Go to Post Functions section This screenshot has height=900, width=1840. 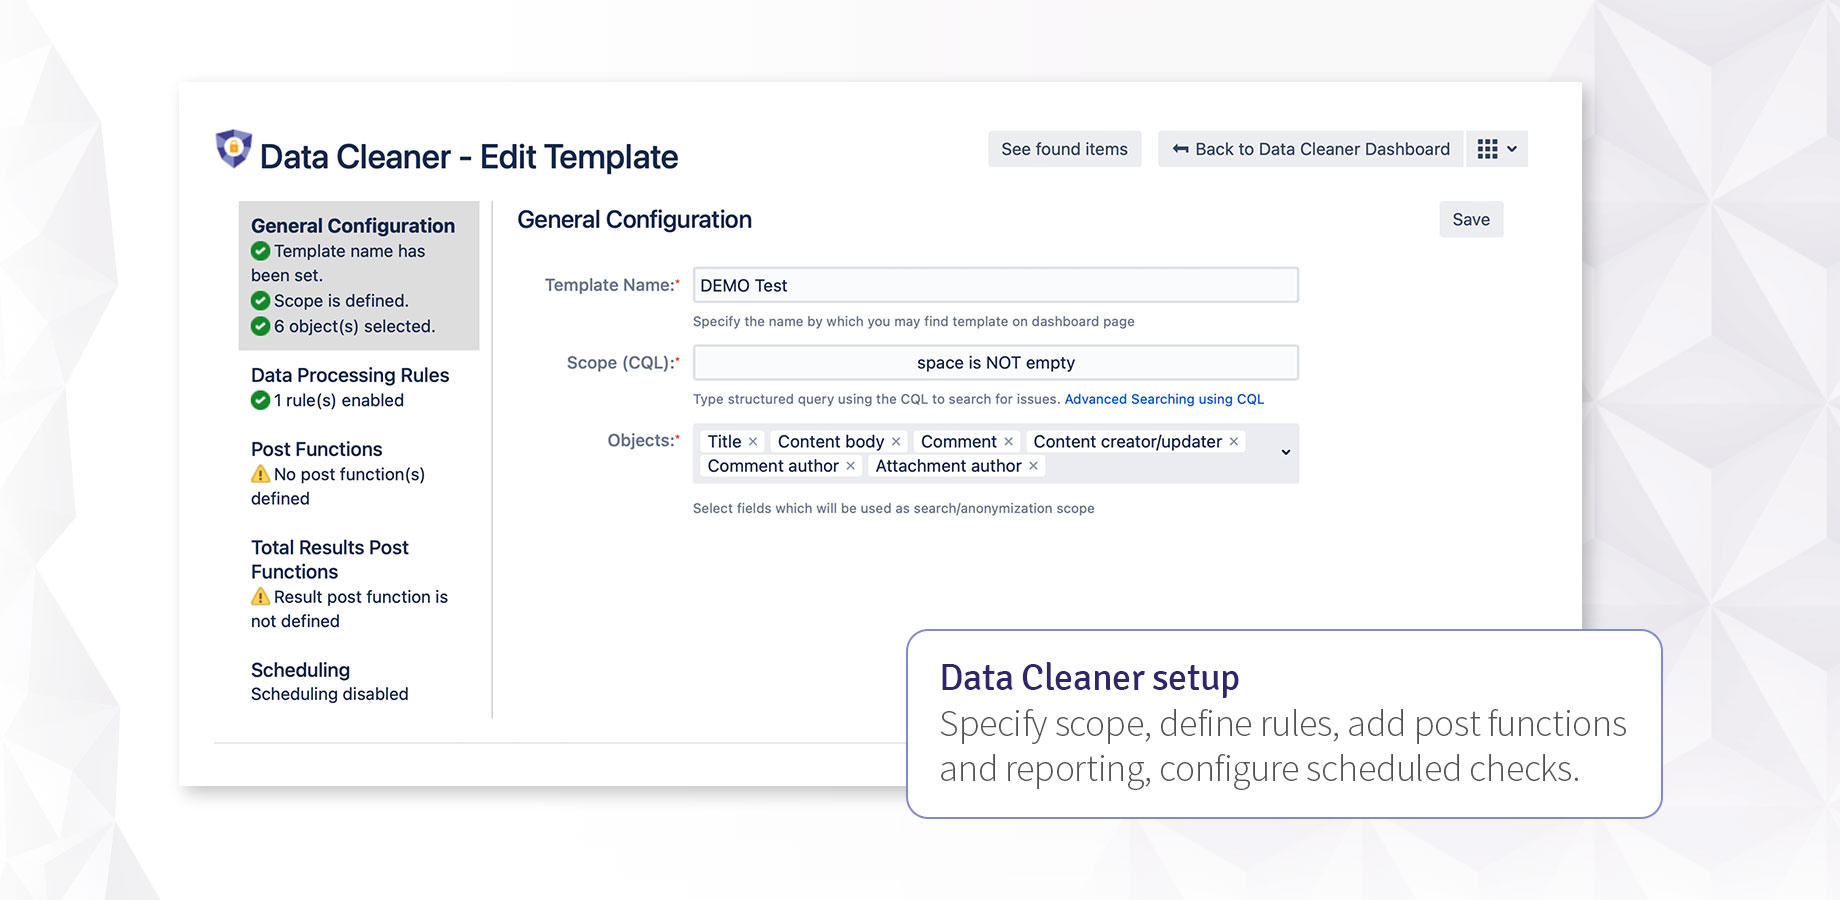[x=316, y=449]
